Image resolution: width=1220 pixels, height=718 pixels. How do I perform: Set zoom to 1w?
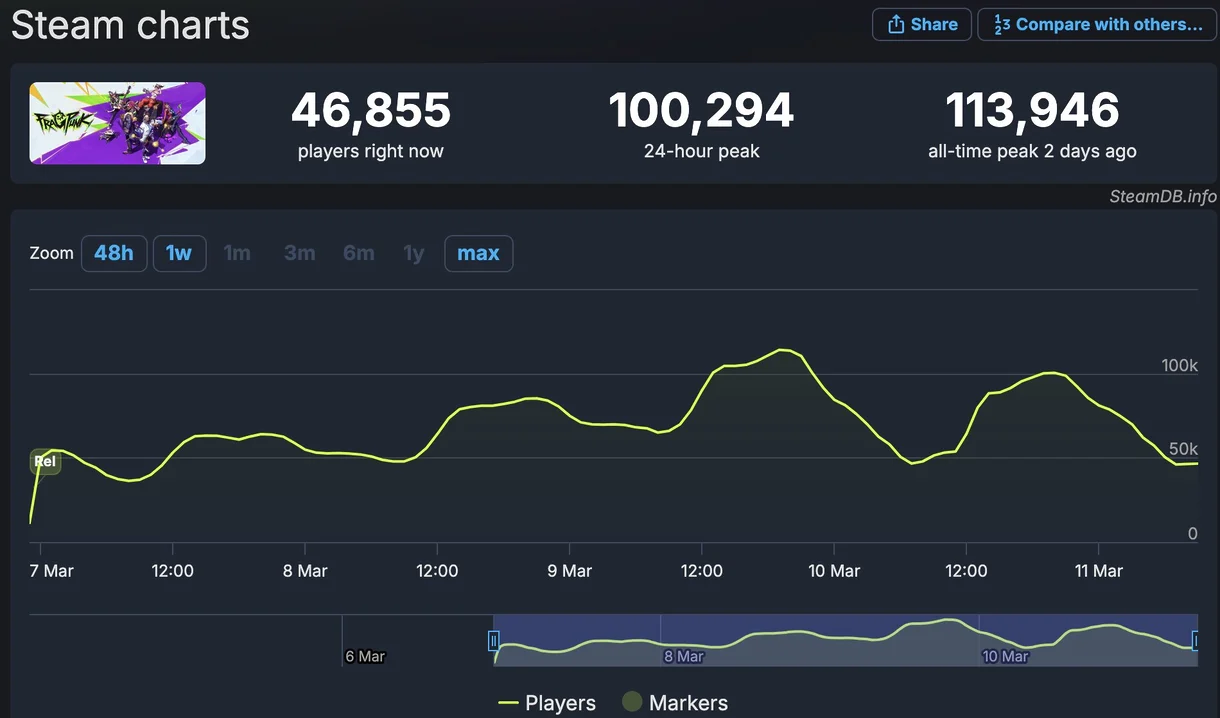click(x=179, y=253)
